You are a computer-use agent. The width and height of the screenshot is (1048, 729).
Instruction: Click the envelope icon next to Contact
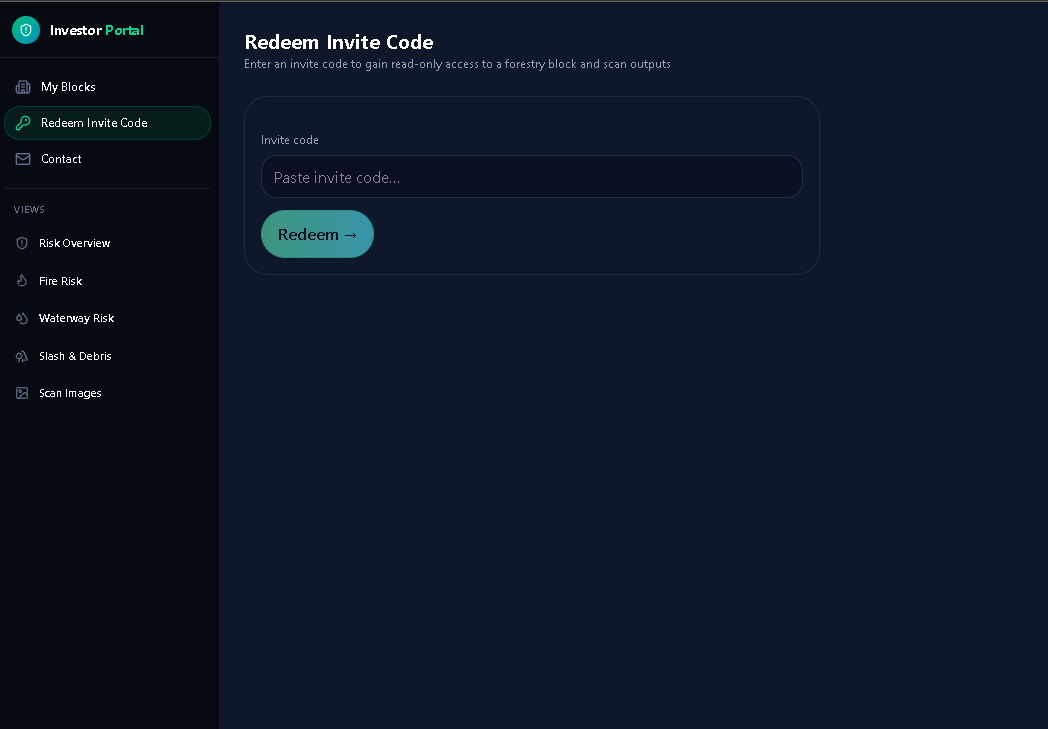coord(23,159)
